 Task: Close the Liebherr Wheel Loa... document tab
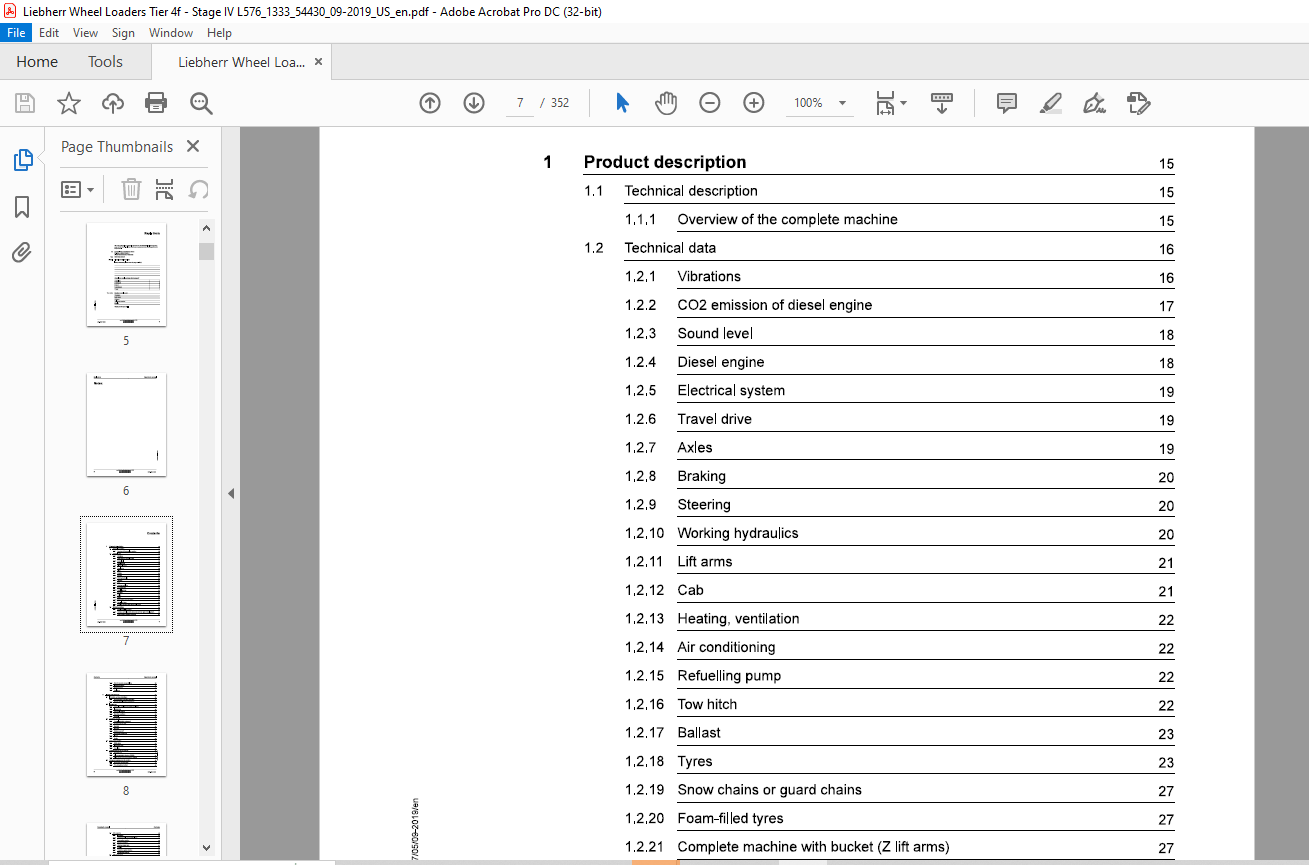[x=318, y=62]
